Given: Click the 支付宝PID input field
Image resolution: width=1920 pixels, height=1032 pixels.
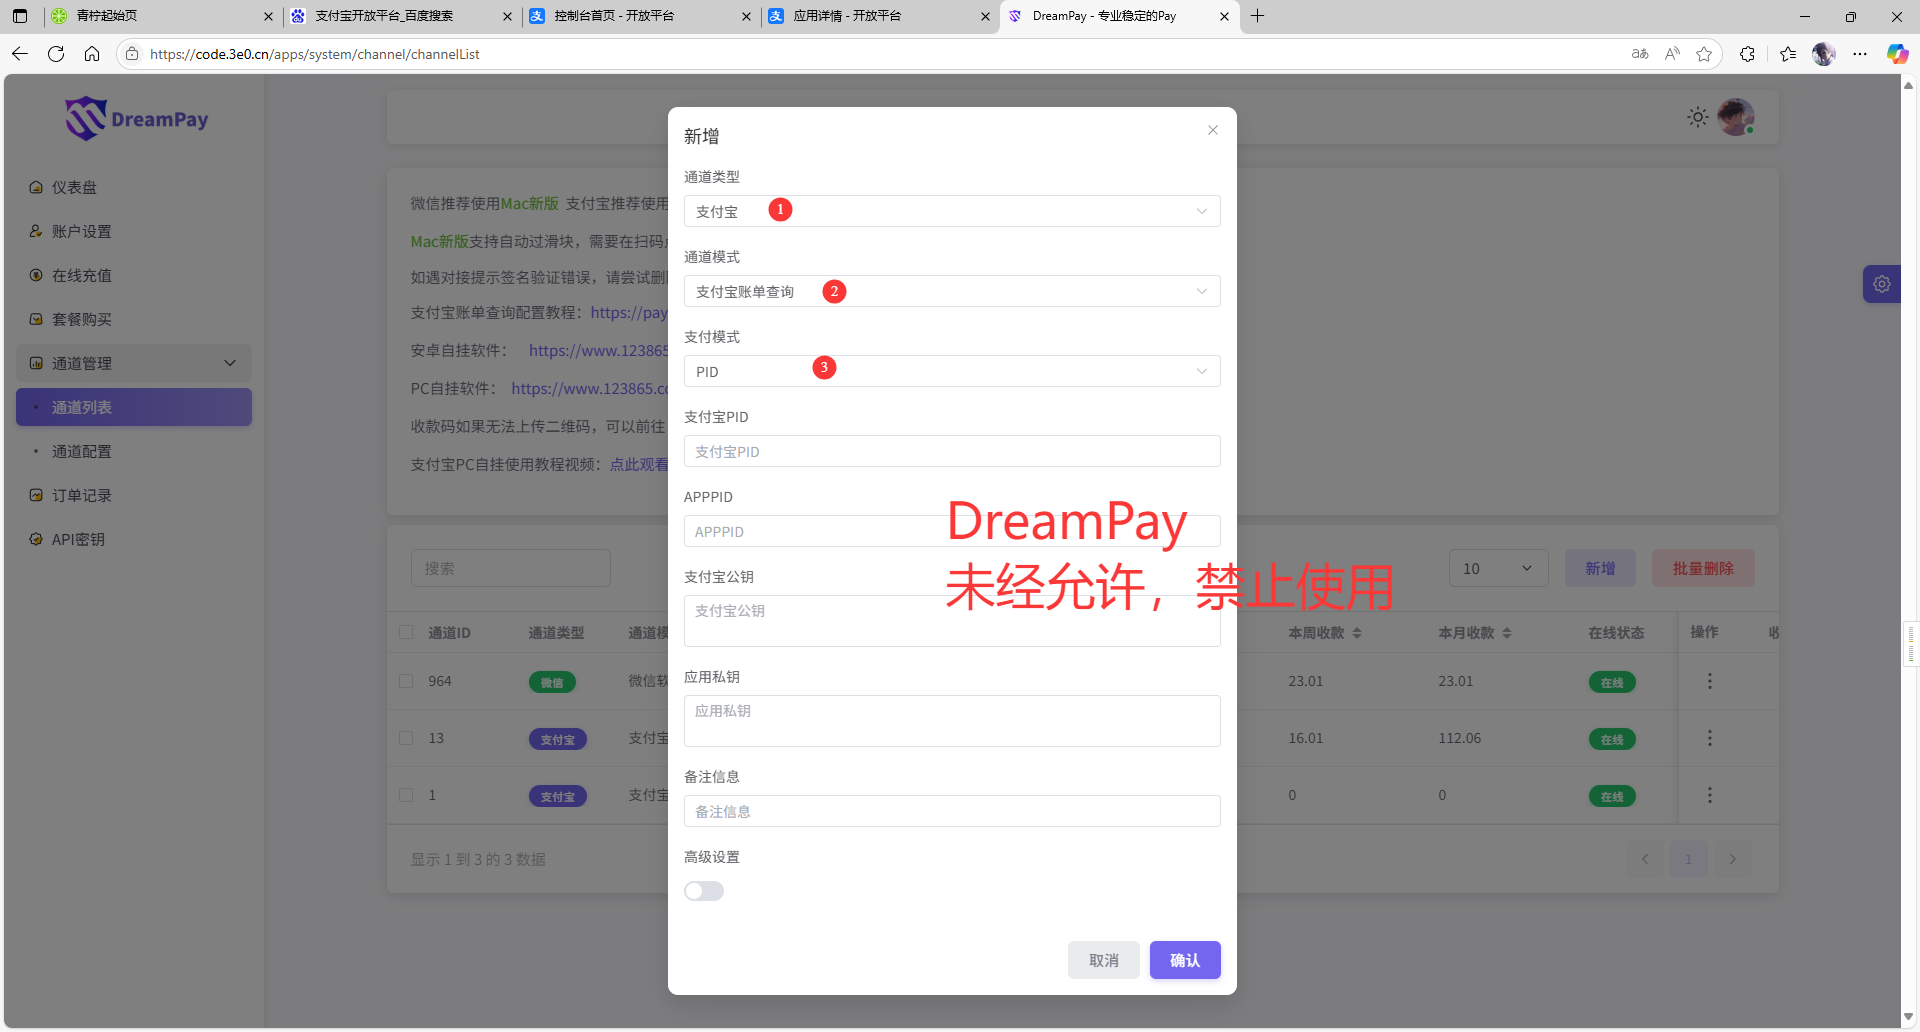Looking at the screenshot, I should [x=951, y=451].
